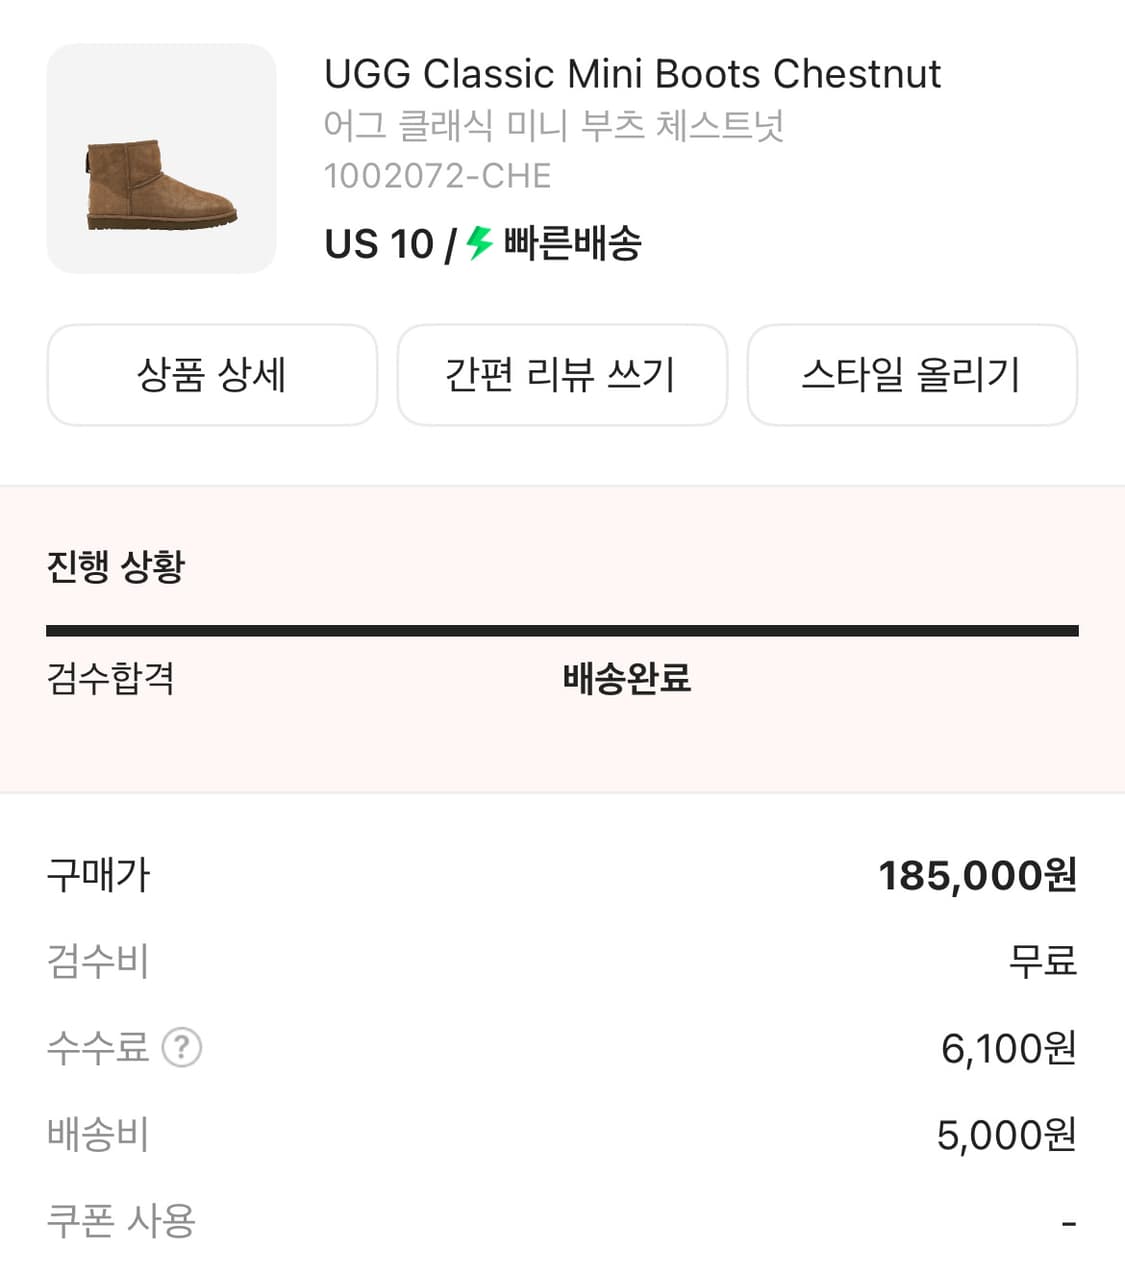1125x1276 pixels.
Task: Click the fee help question mark icon
Action: 182,1048
